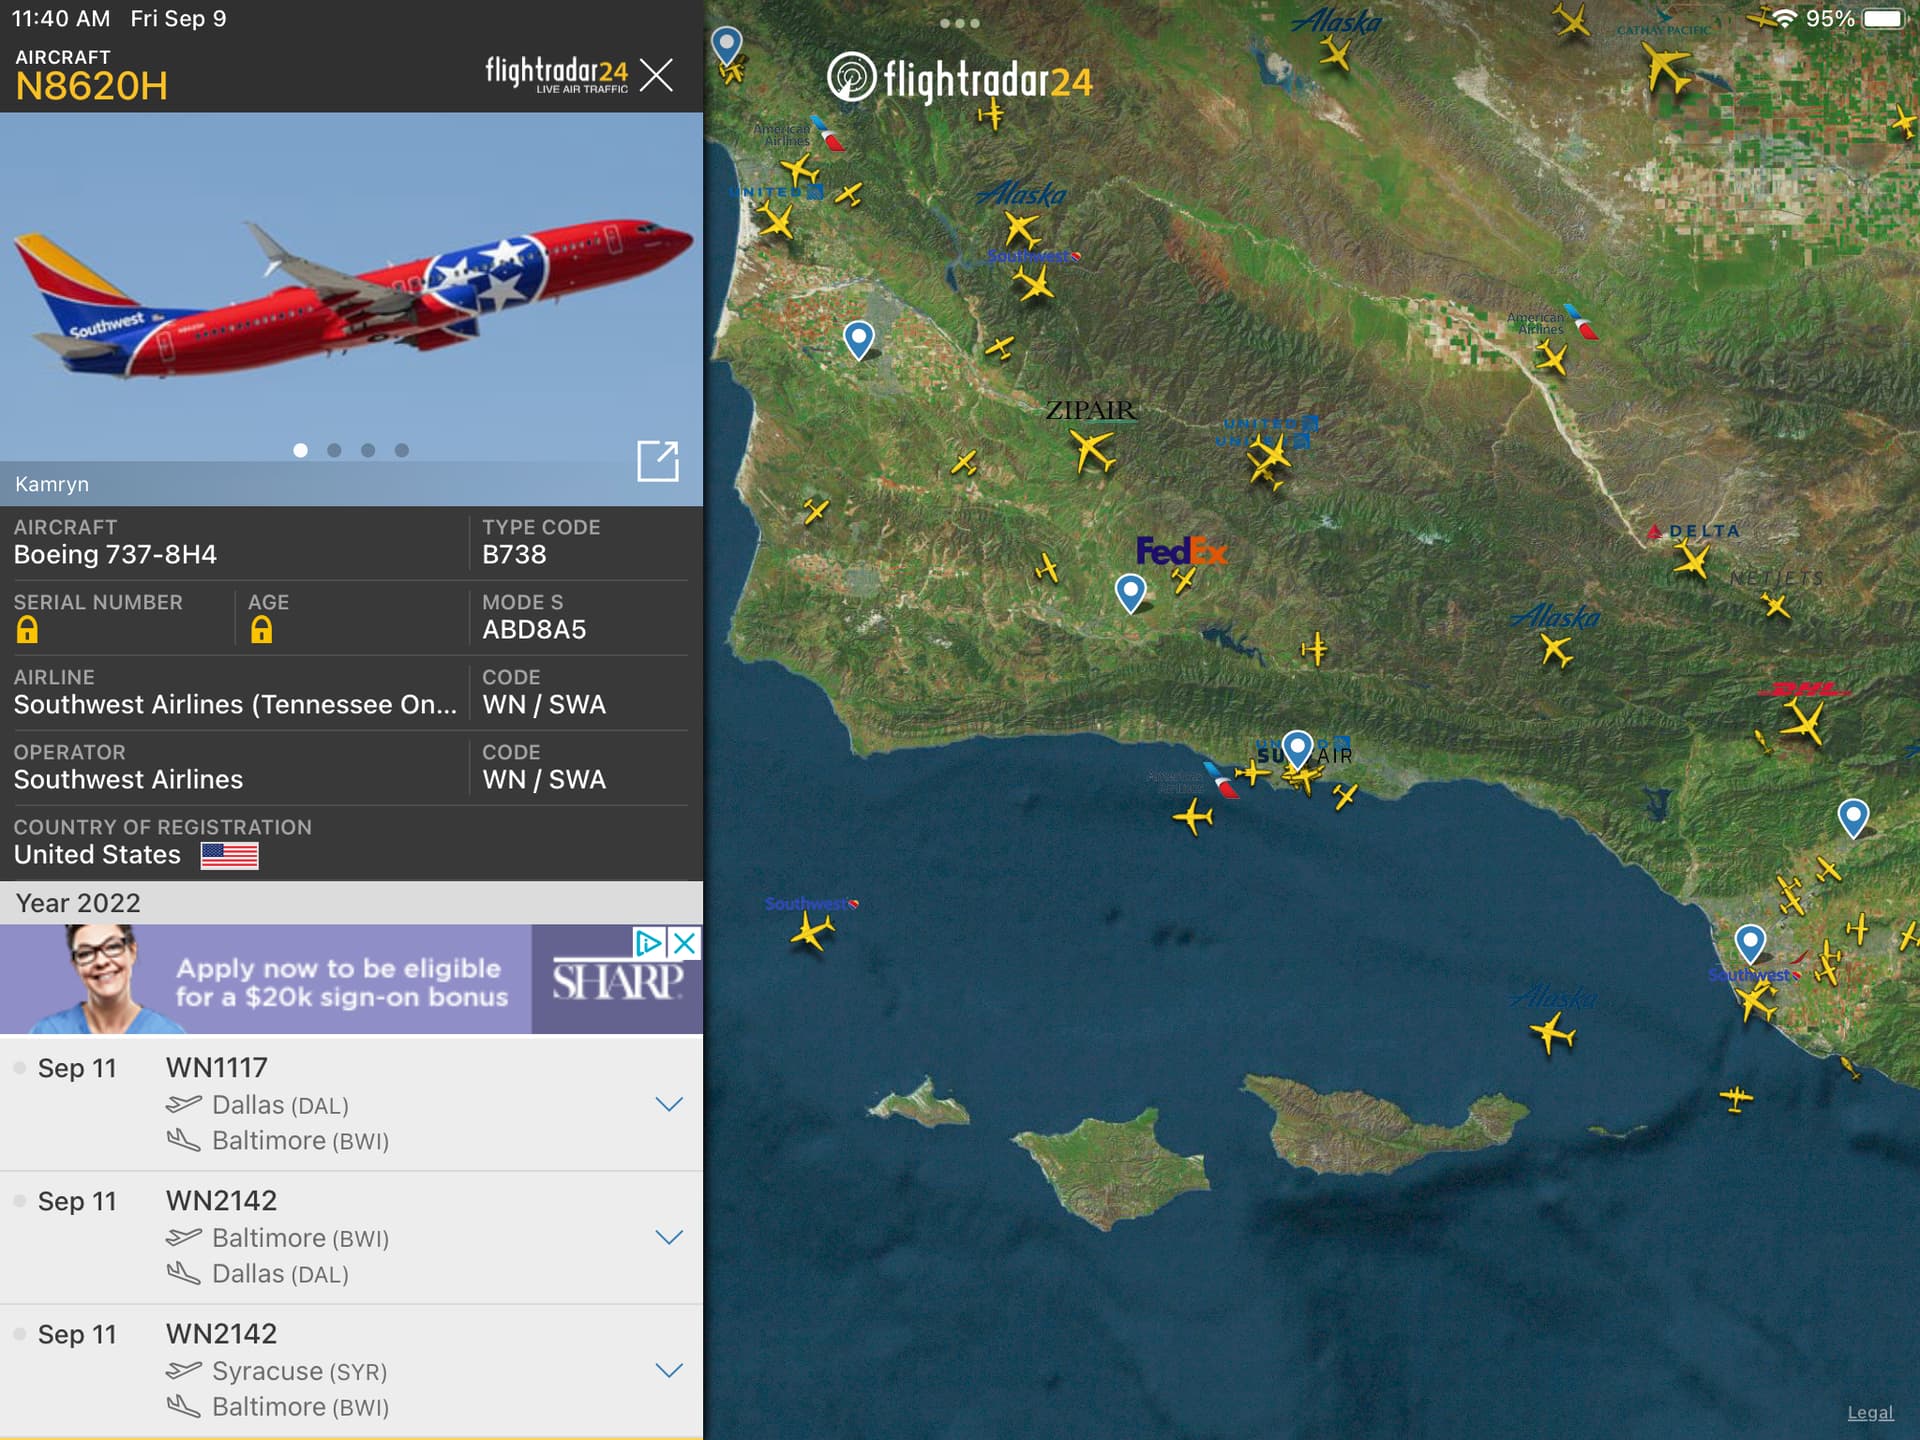Image resolution: width=1920 pixels, height=1440 pixels.
Task: Tap the battery indicator in status bar
Action: pos(1883,19)
